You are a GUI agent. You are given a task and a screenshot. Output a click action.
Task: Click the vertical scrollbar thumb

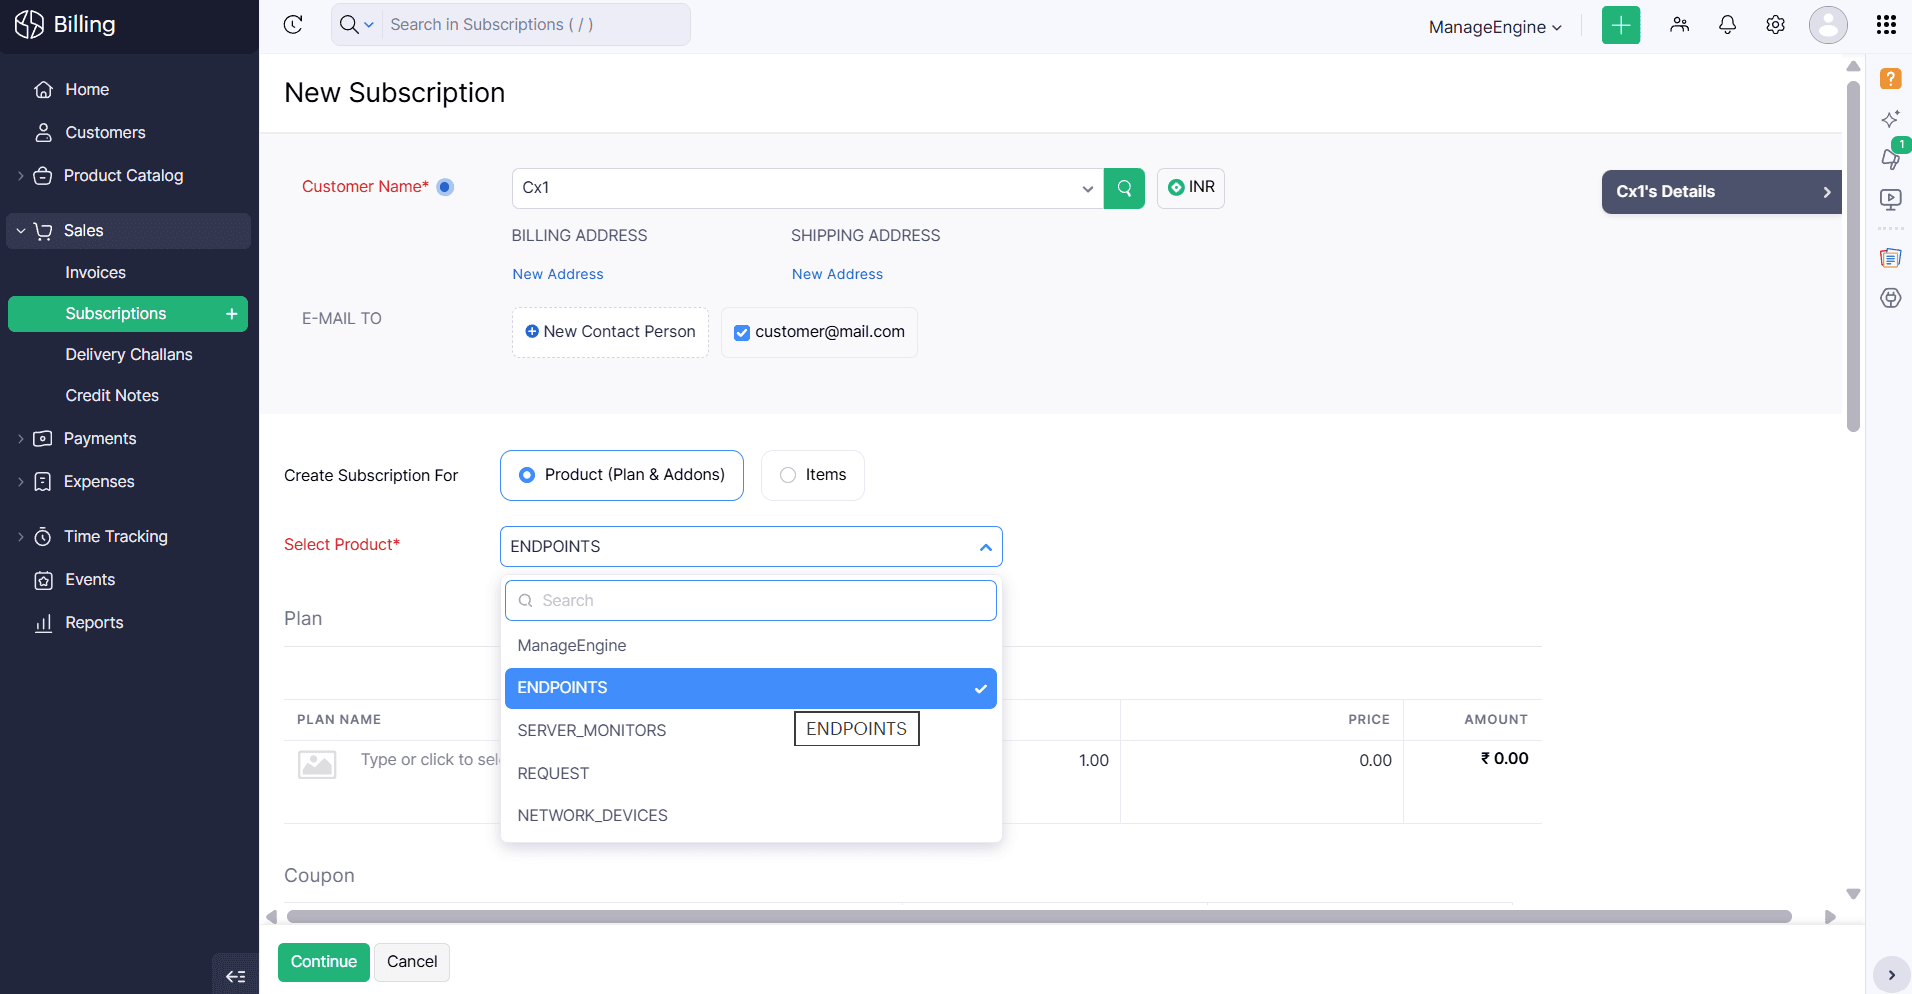coord(1853,256)
